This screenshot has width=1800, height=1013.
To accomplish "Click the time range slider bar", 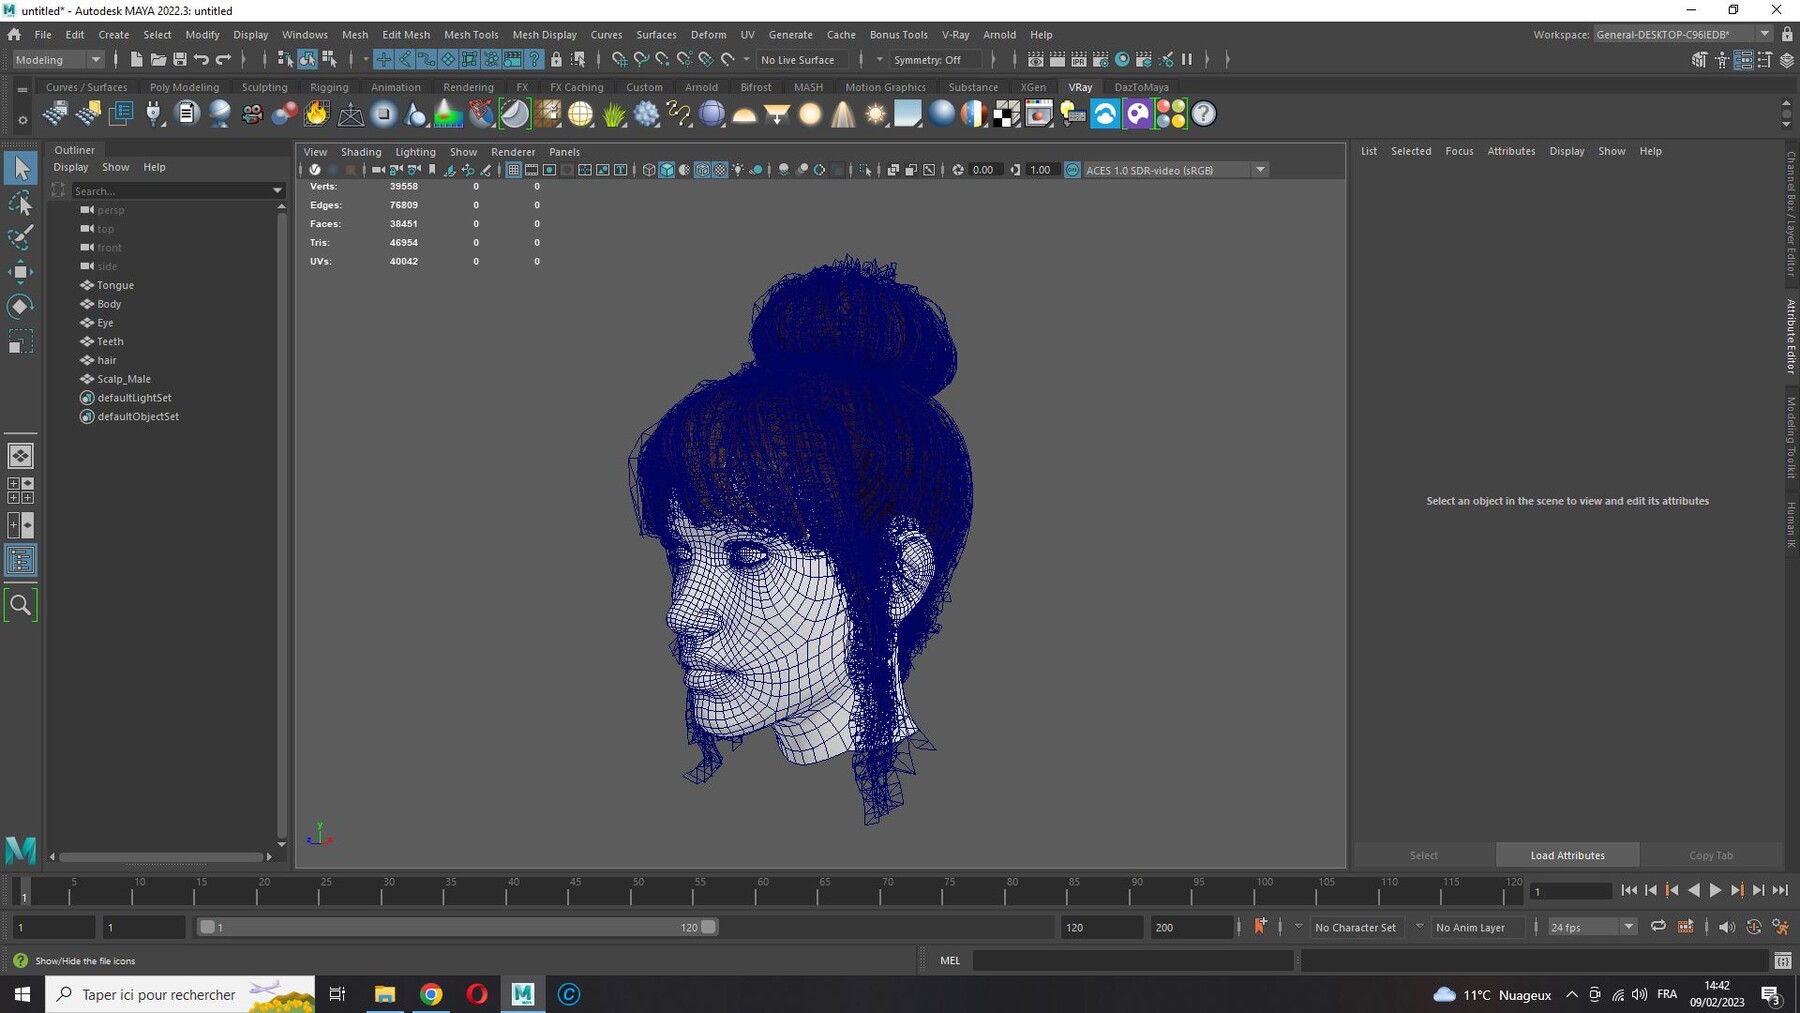I will 457,927.
